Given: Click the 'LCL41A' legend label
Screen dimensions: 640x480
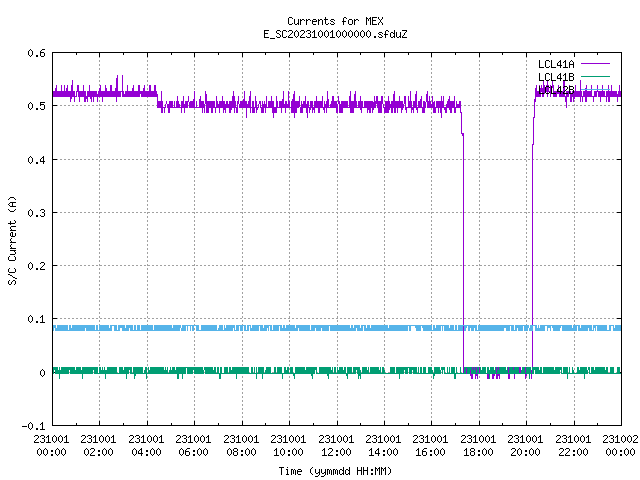Looking at the screenshot, I should [556, 64].
